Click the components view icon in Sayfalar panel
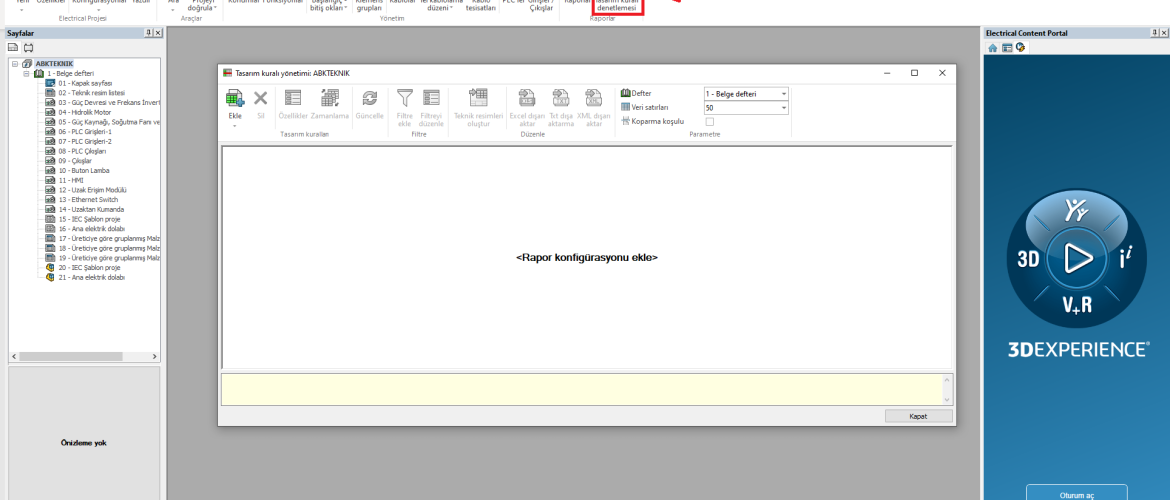This screenshot has height=500, width=1170. [x=28, y=47]
